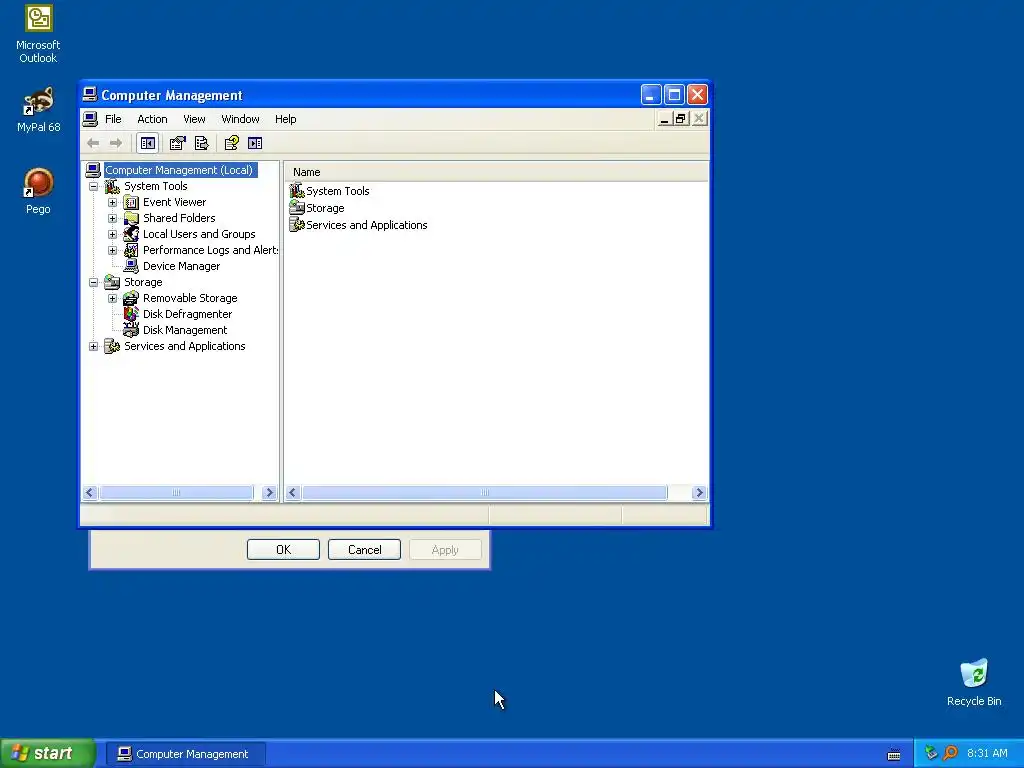Click tree pane scroll right arrow

point(269,493)
